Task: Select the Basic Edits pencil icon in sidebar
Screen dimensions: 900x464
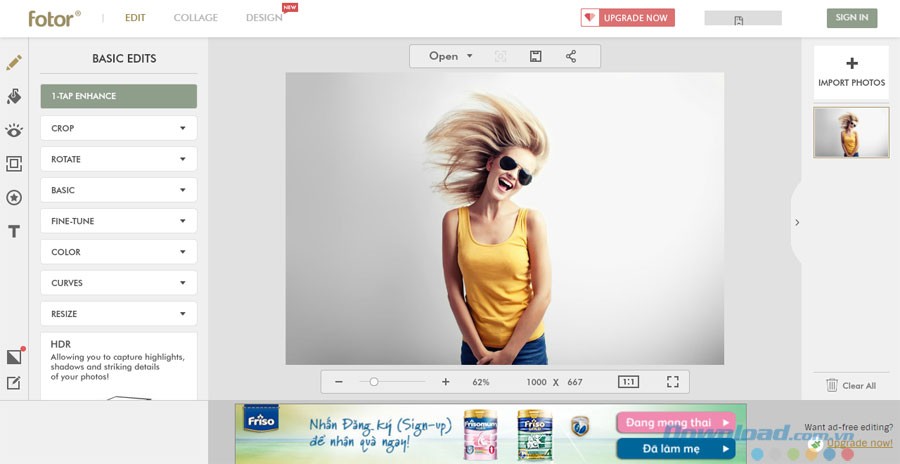Action: (x=14, y=63)
